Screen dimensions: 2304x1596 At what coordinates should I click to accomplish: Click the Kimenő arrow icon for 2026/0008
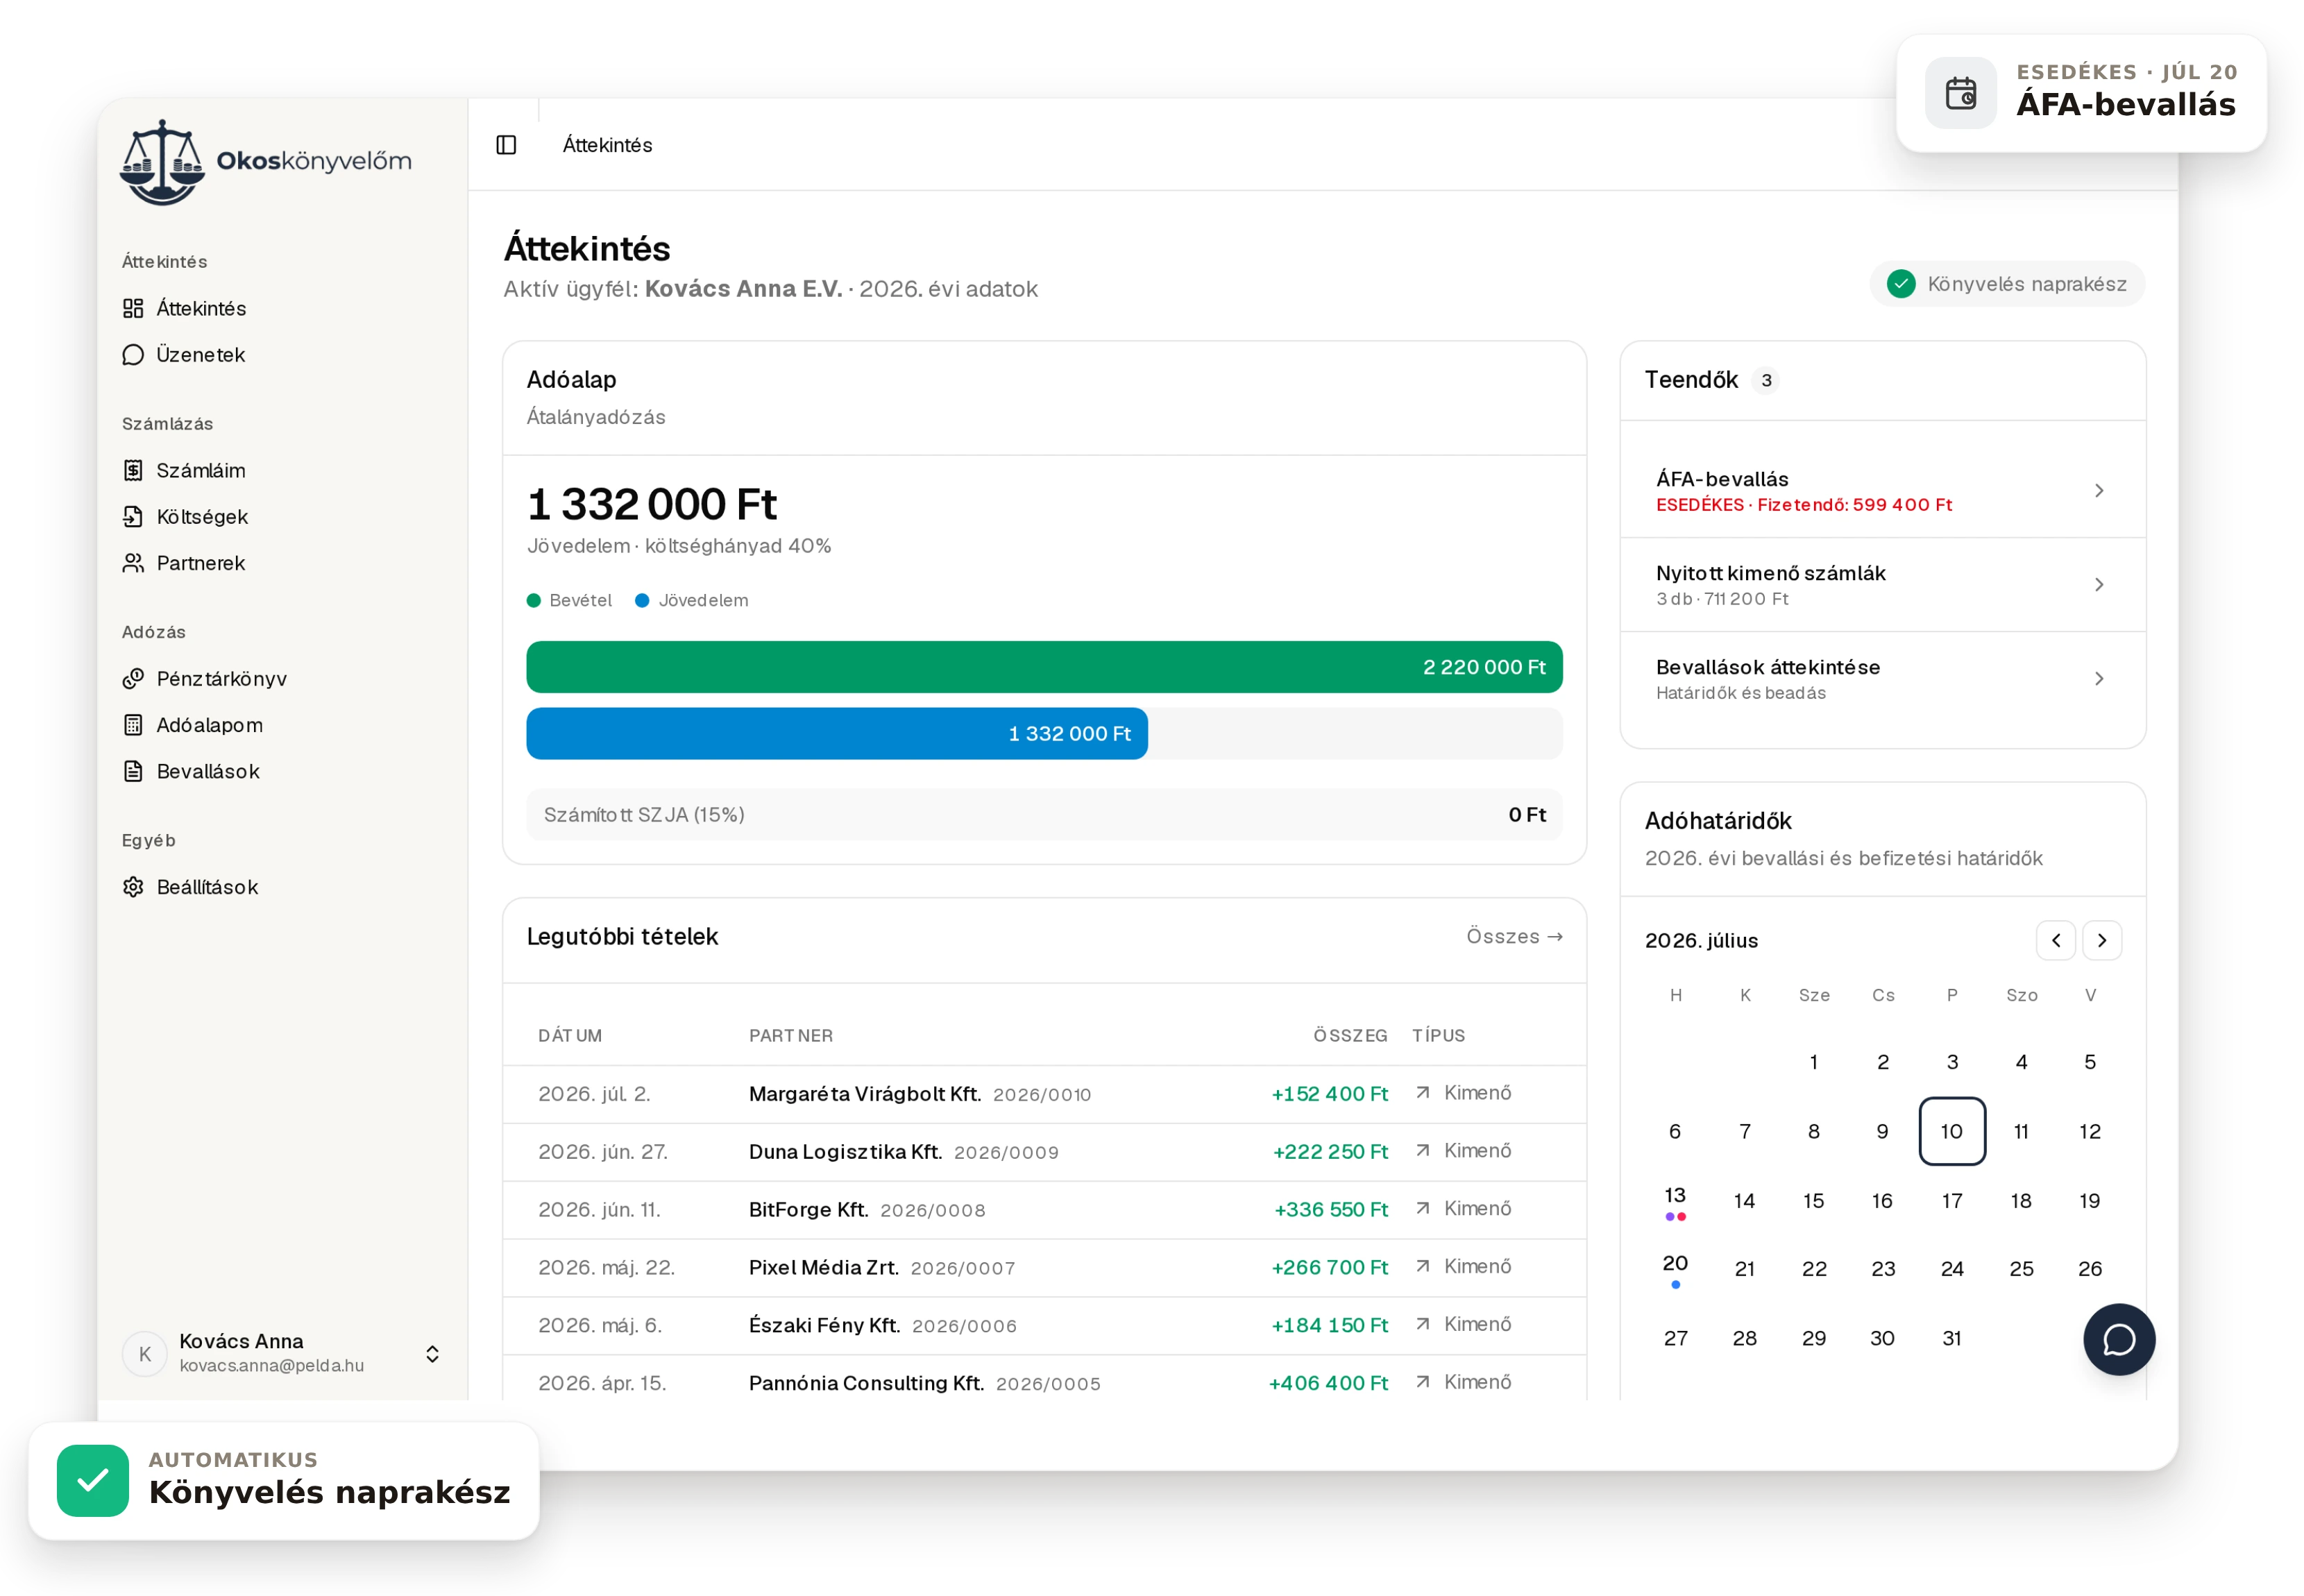[1423, 1209]
